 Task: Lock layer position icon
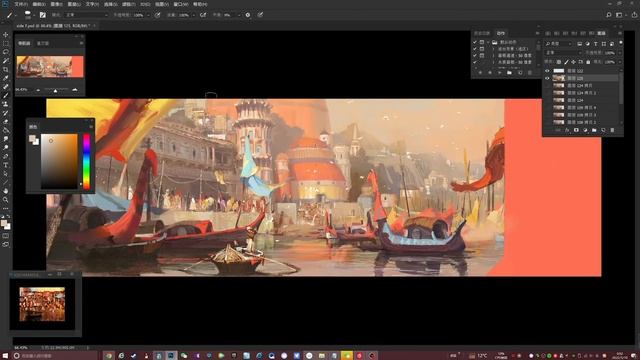573,62
